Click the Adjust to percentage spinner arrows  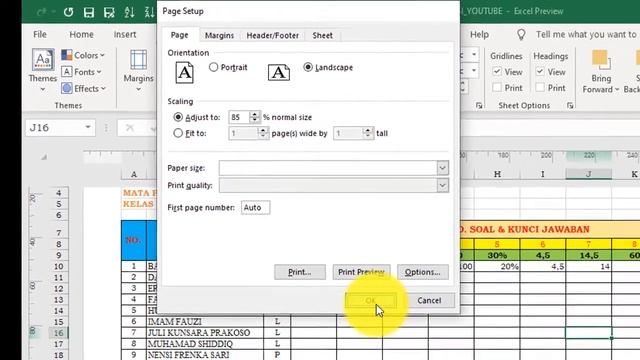point(255,118)
